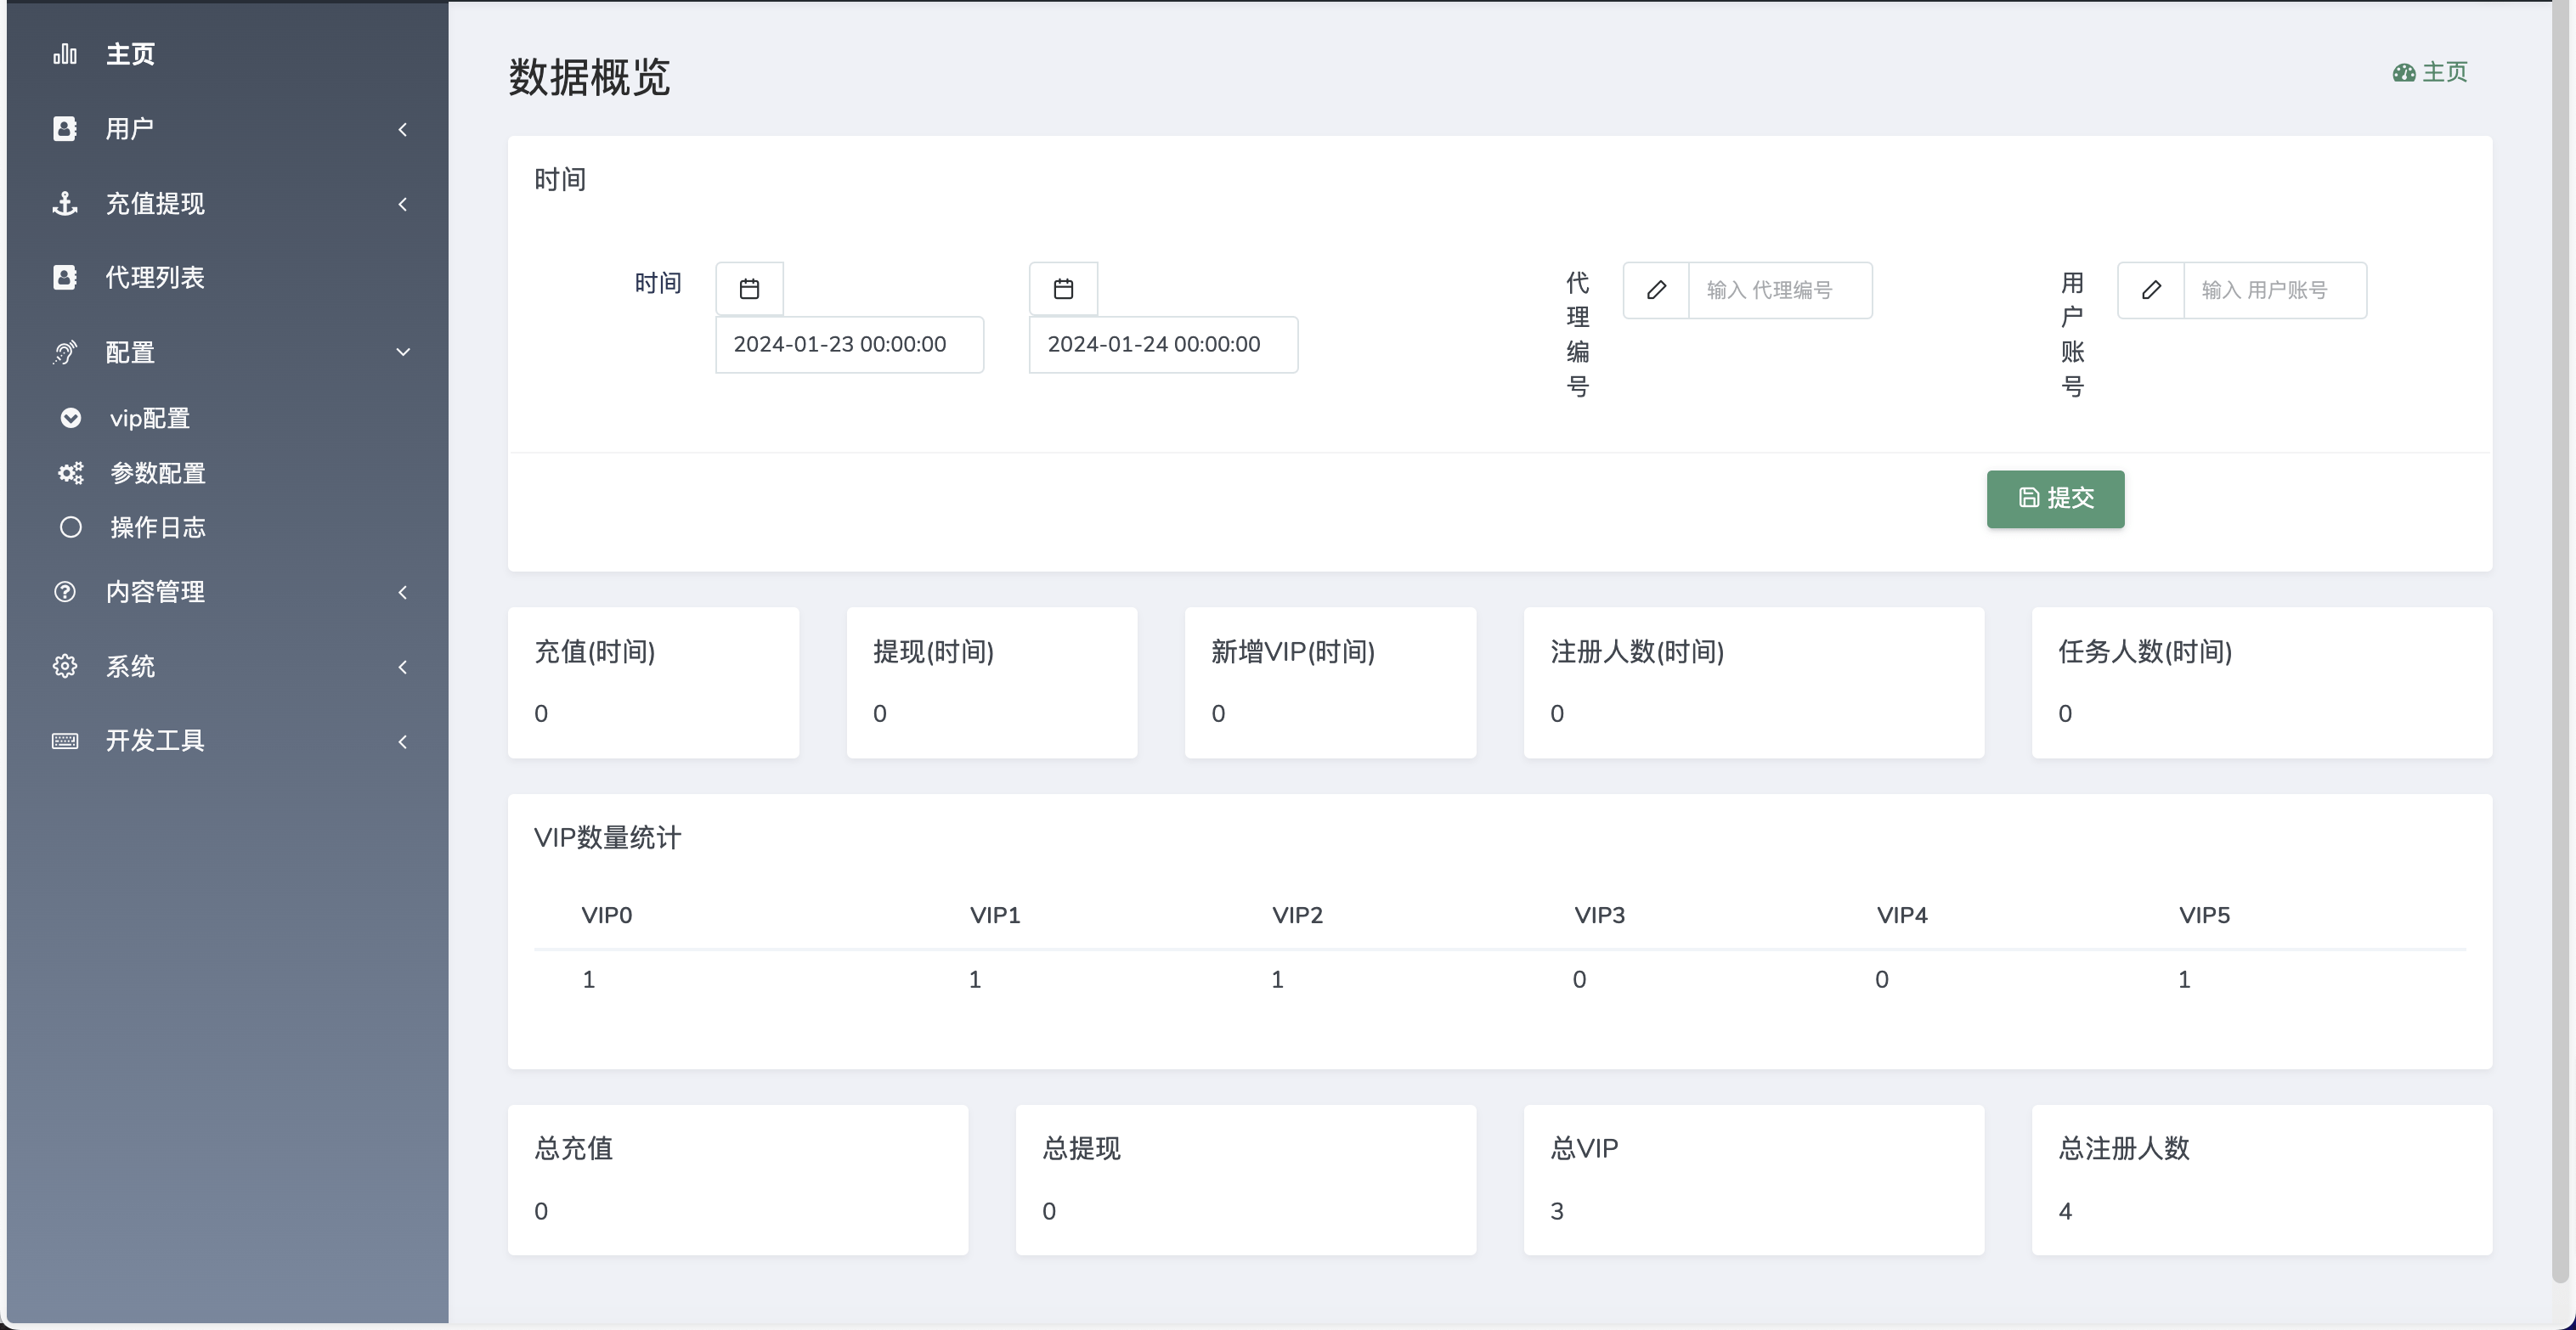Open 参数配置 submenu item
This screenshot has height=1330, width=2576.
(x=228, y=473)
